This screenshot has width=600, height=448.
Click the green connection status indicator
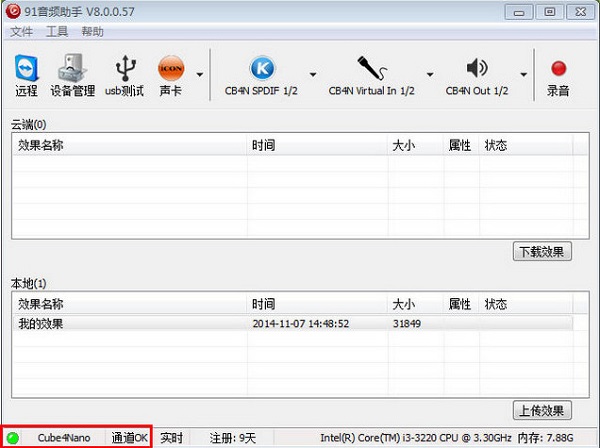tap(13, 438)
